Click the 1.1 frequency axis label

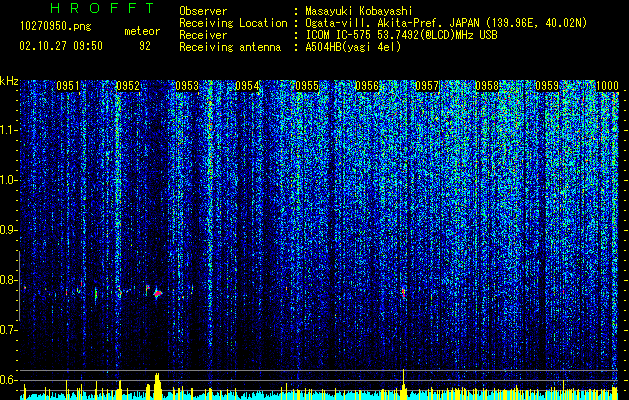(9, 130)
